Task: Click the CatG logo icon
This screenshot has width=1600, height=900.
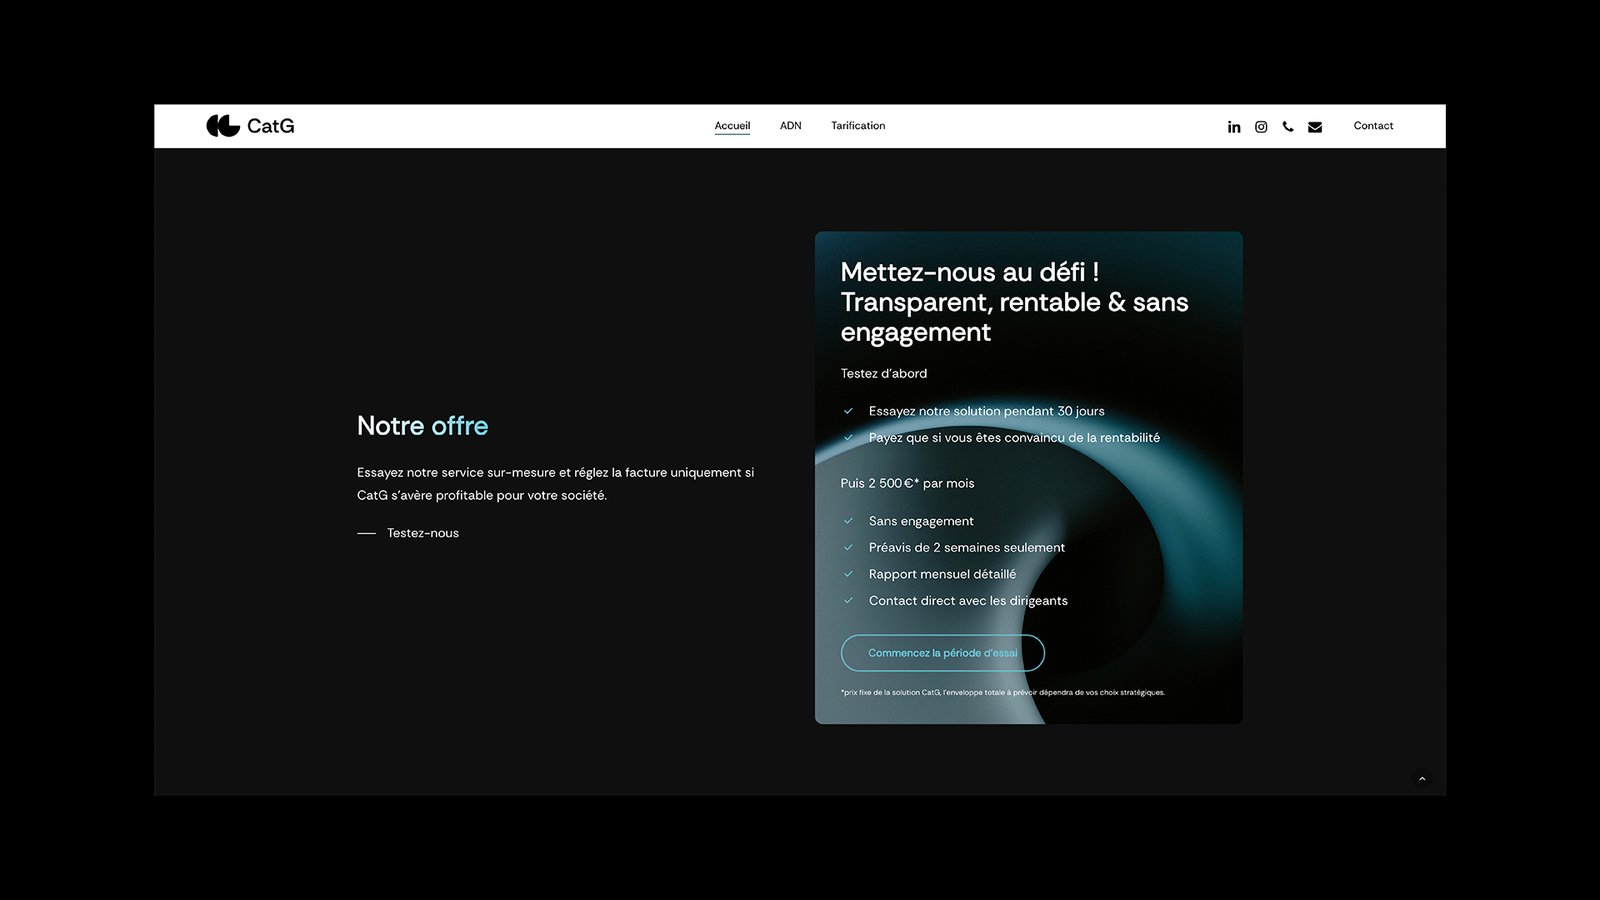Action: (x=222, y=126)
